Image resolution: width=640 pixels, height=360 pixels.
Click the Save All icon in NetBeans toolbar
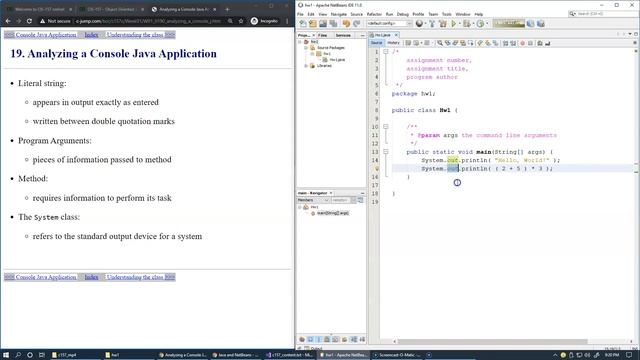pyautogui.click(x=333, y=24)
